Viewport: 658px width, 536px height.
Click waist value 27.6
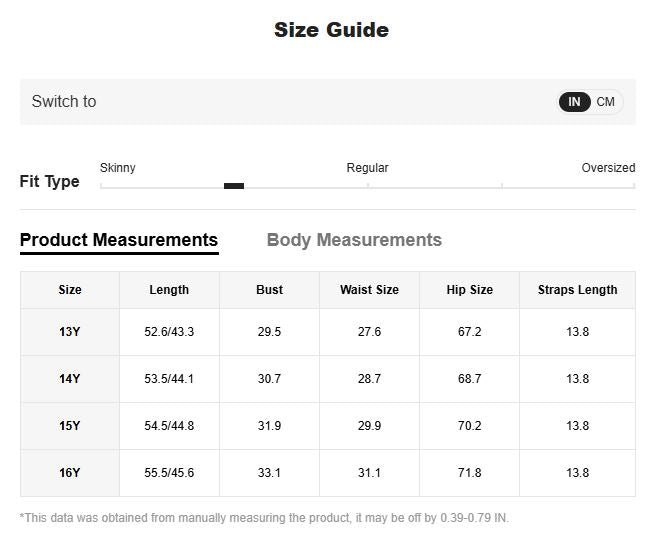pyautogui.click(x=369, y=332)
